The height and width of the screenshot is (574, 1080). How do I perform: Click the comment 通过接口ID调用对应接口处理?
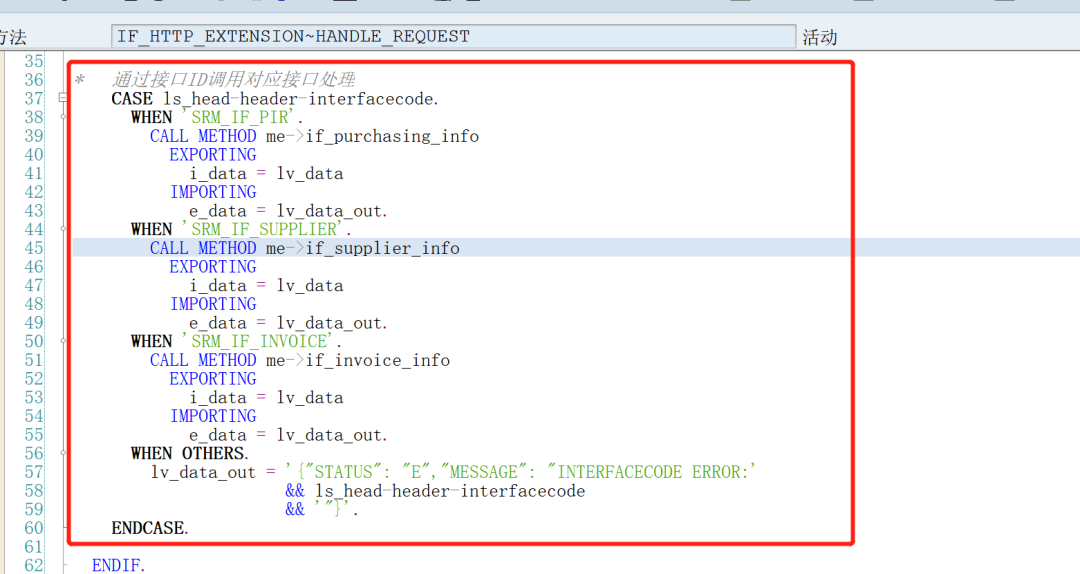coord(233,80)
